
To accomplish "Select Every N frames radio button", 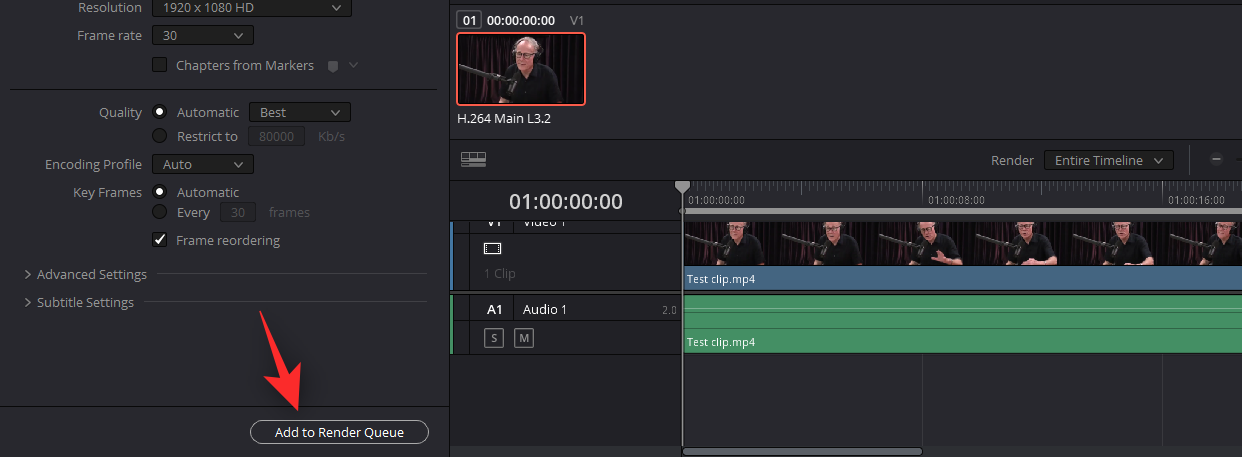I will (x=159, y=212).
